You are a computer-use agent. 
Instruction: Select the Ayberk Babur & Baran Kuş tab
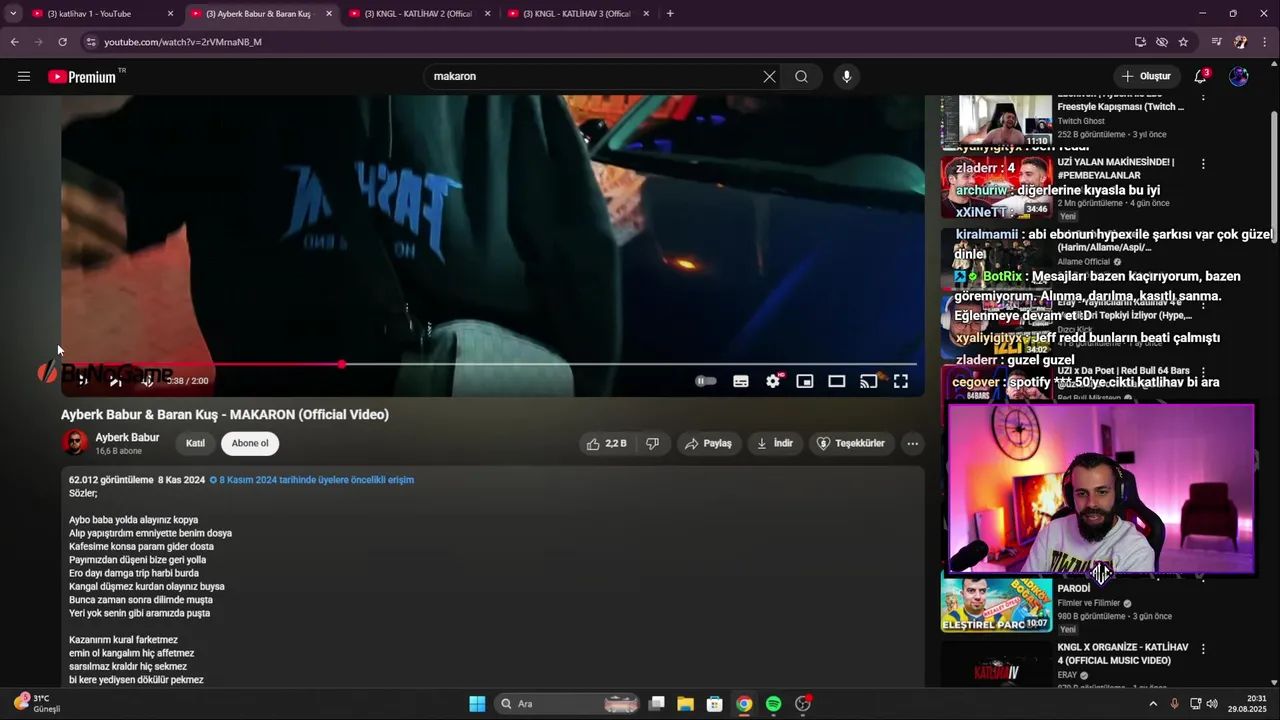coord(259,14)
